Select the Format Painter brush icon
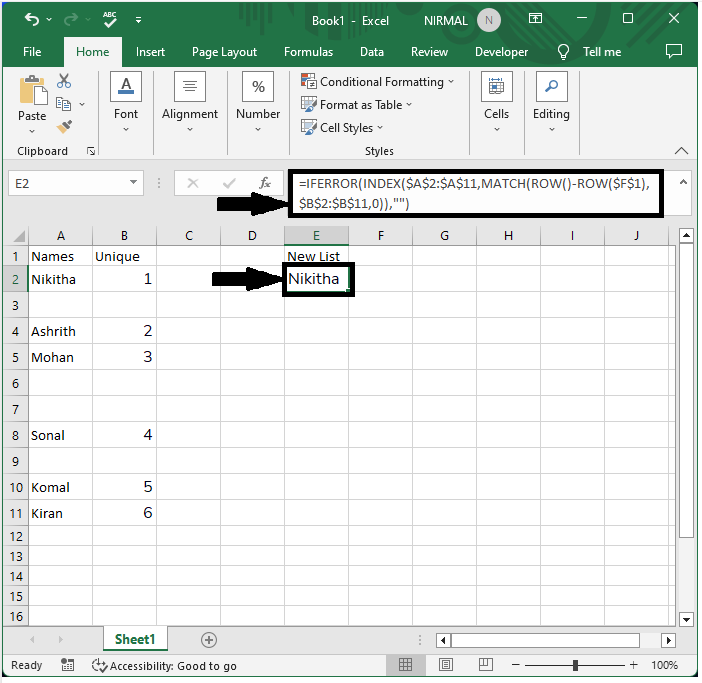 coord(64,127)
